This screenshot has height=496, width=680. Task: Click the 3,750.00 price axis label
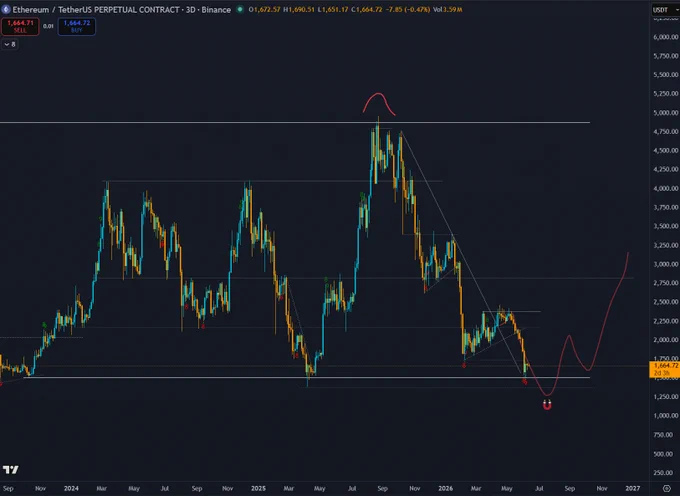(x=666, y=207)
